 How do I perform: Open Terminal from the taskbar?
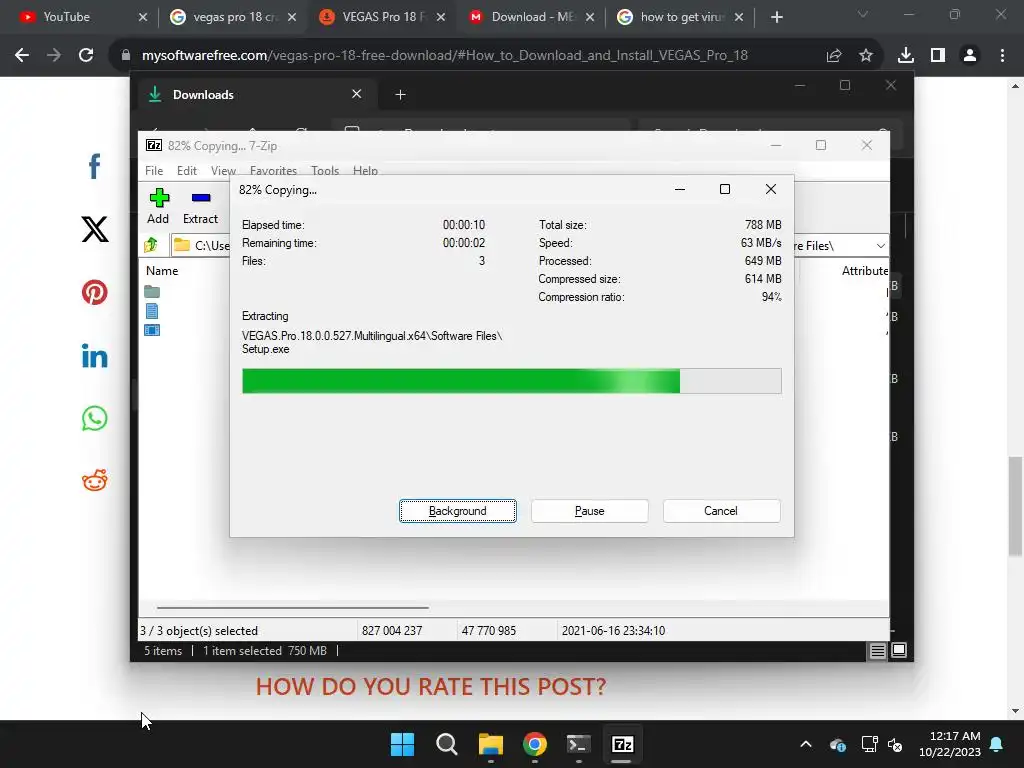coord(579,744)
